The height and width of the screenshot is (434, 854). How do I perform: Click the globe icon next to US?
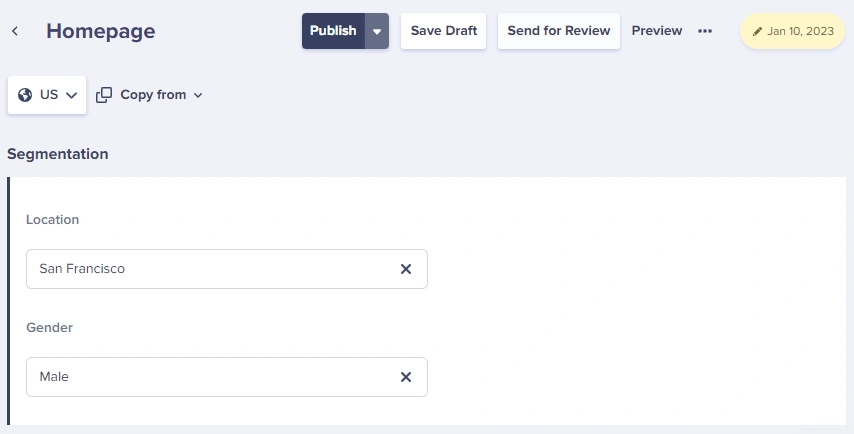(25, 95)
